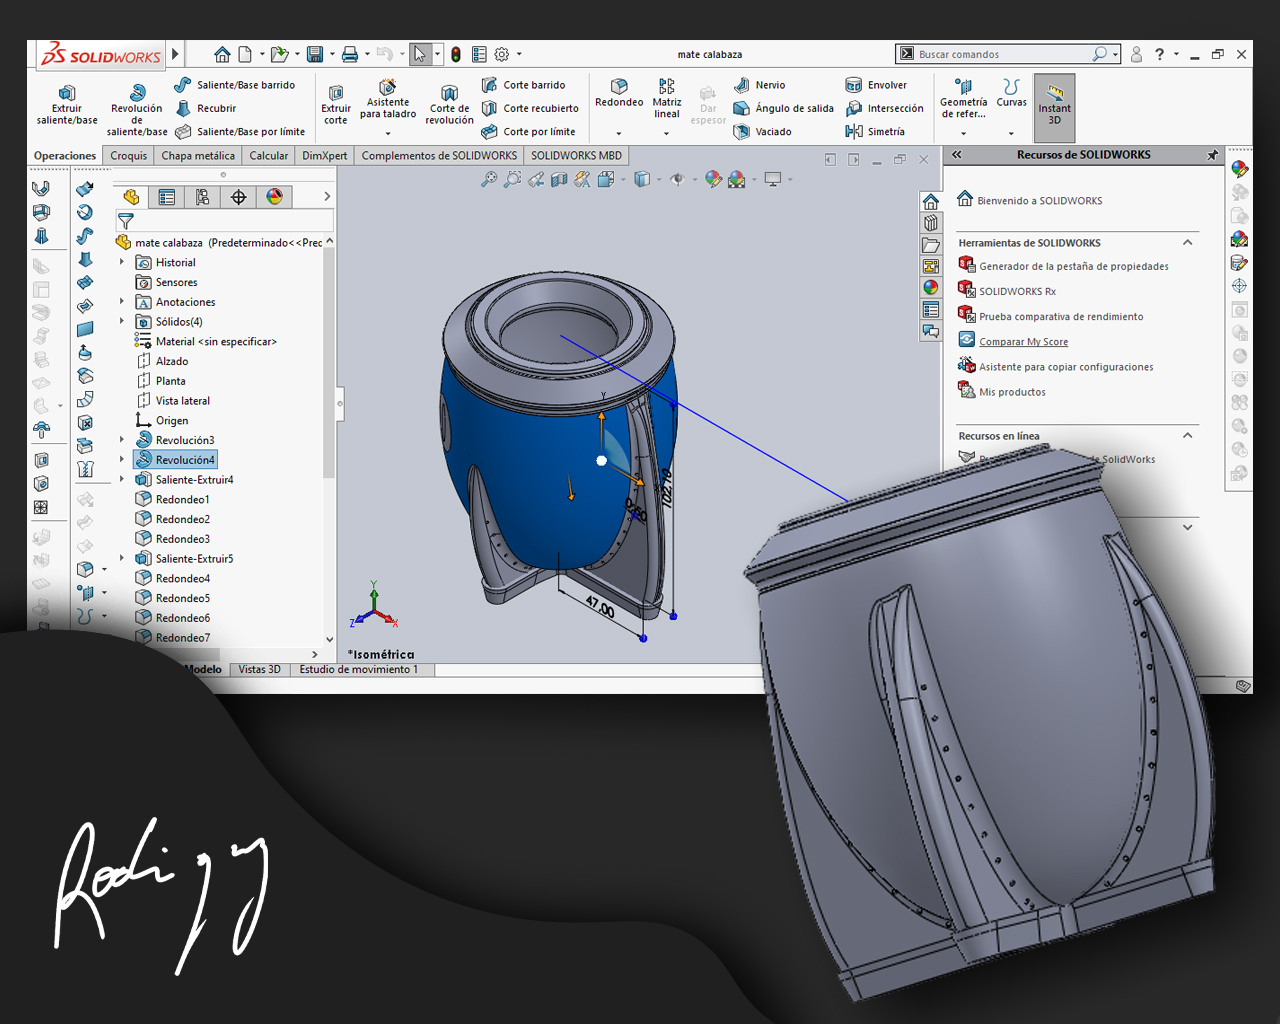Select the Revolución de saliente/base tool

[137, 110]
